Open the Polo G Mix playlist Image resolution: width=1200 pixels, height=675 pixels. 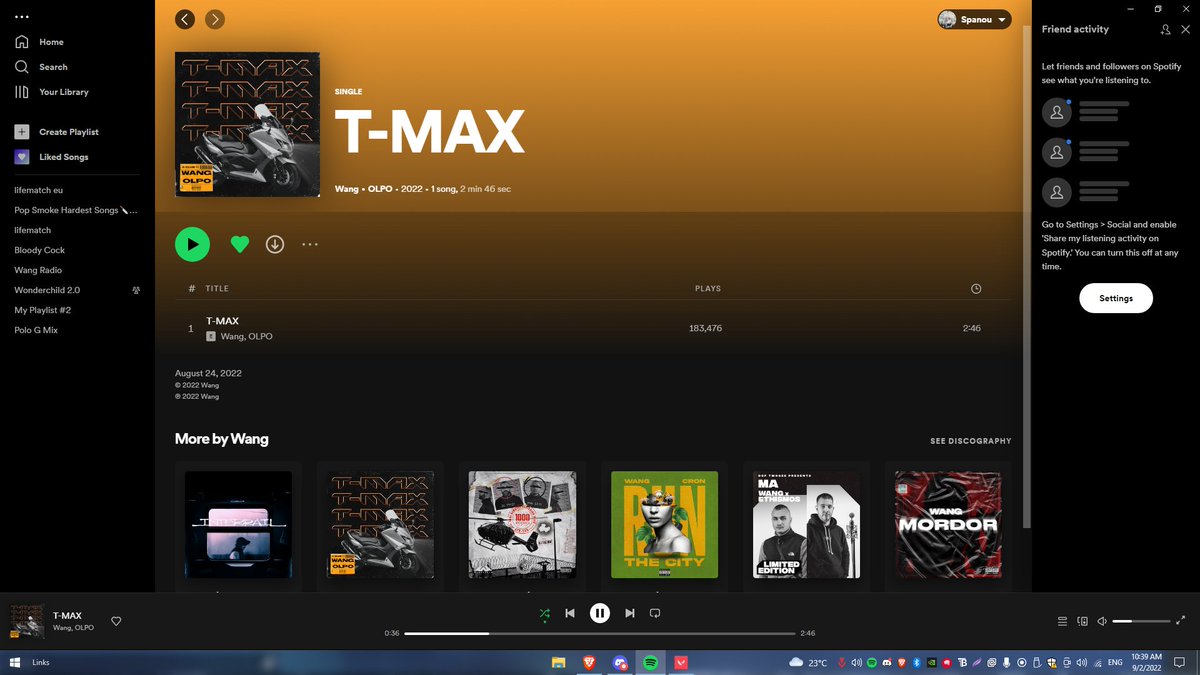[36, 330]
